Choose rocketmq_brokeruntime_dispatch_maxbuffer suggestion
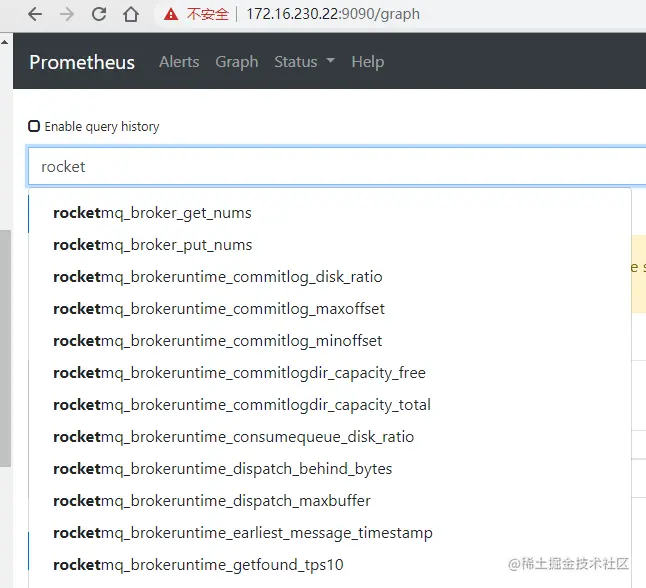 [330, 501]
